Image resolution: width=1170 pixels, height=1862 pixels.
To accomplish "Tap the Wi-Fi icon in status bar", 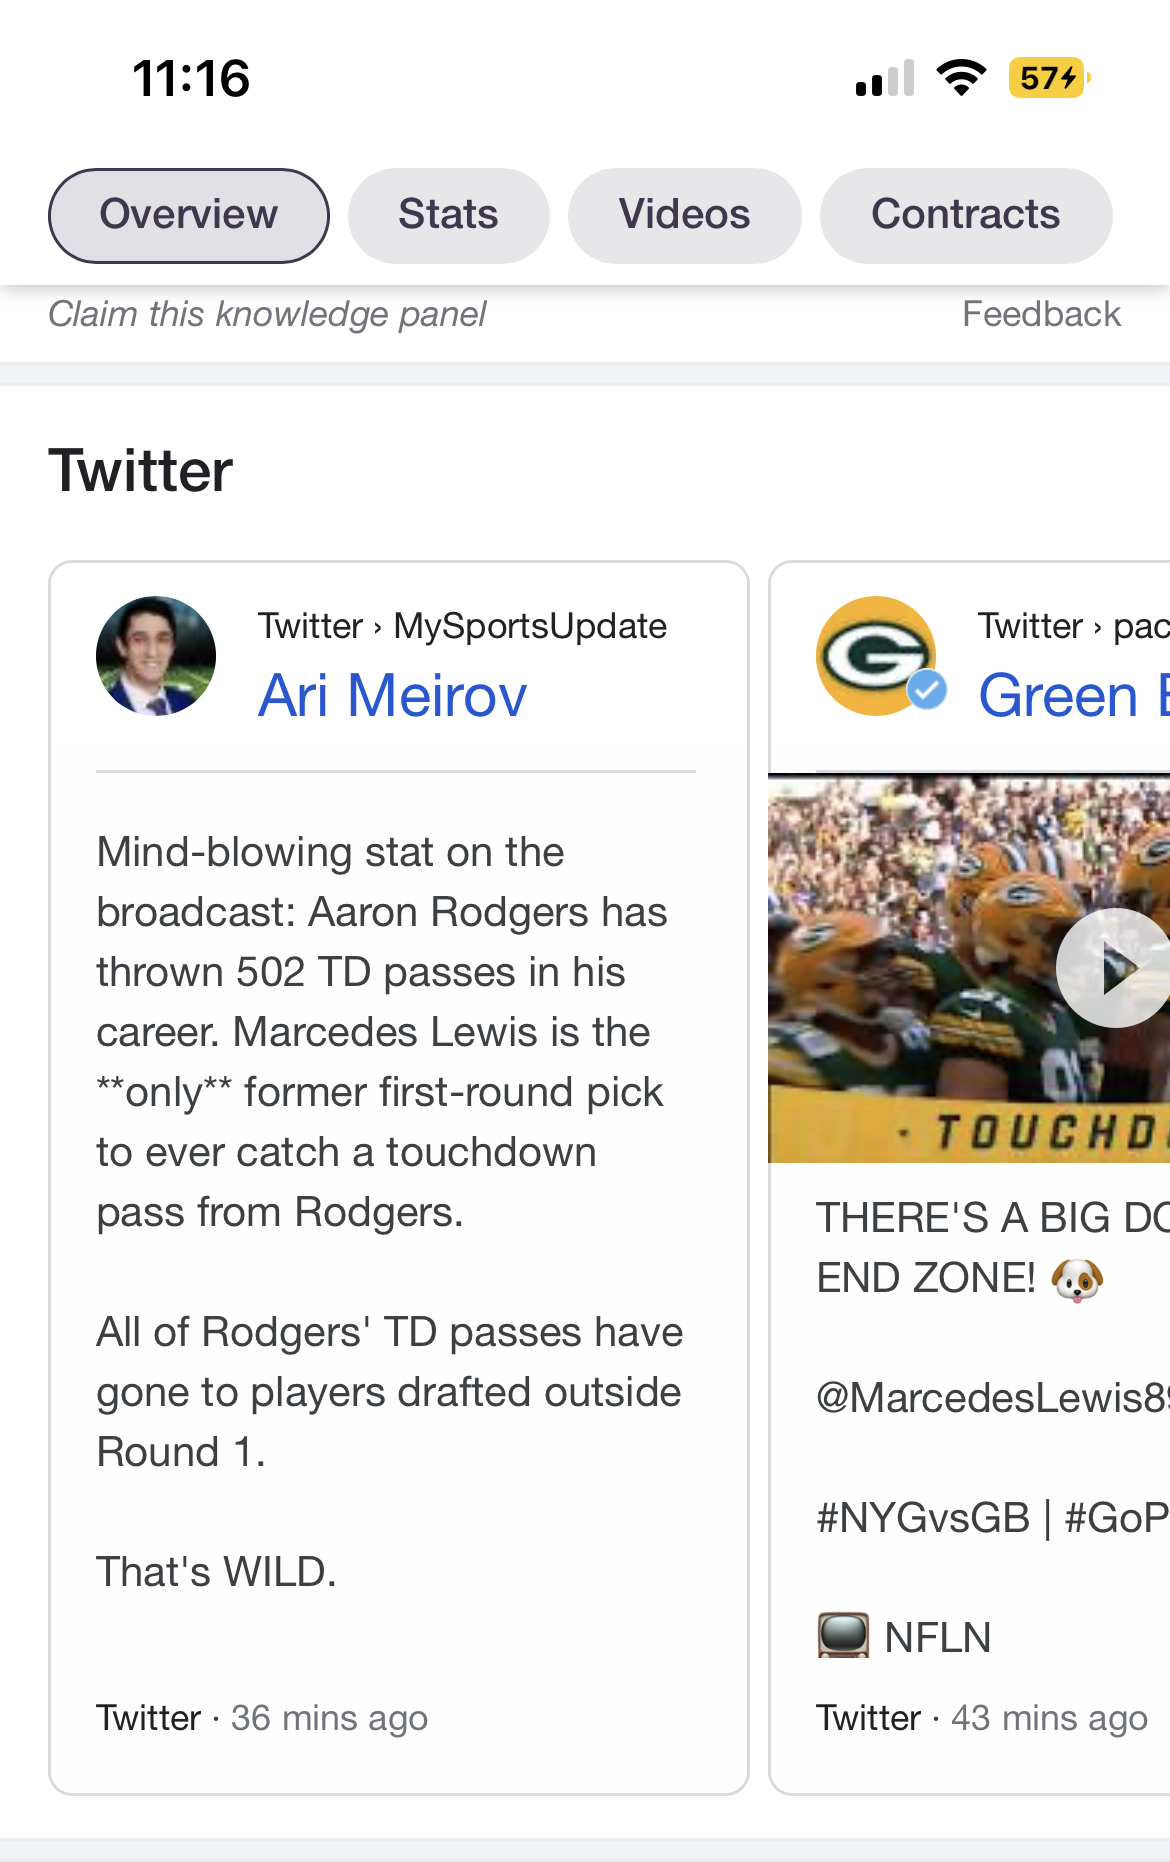I will 961,78.
